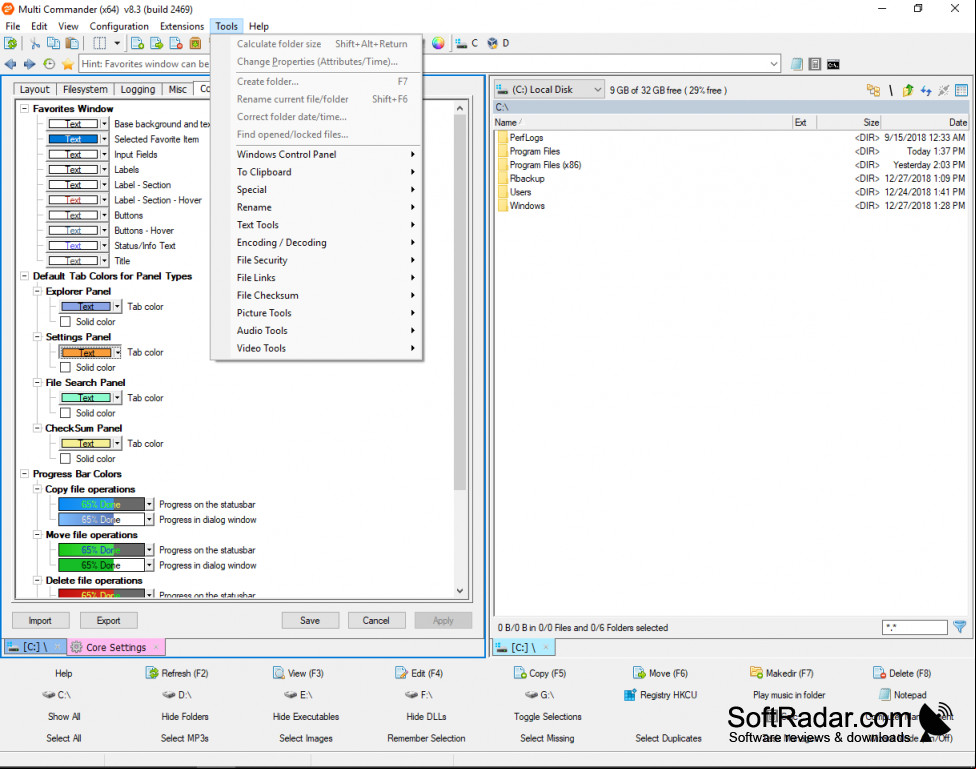Click the Cancel button
This screenshot has height=769, width=976.
pos(376,620)
